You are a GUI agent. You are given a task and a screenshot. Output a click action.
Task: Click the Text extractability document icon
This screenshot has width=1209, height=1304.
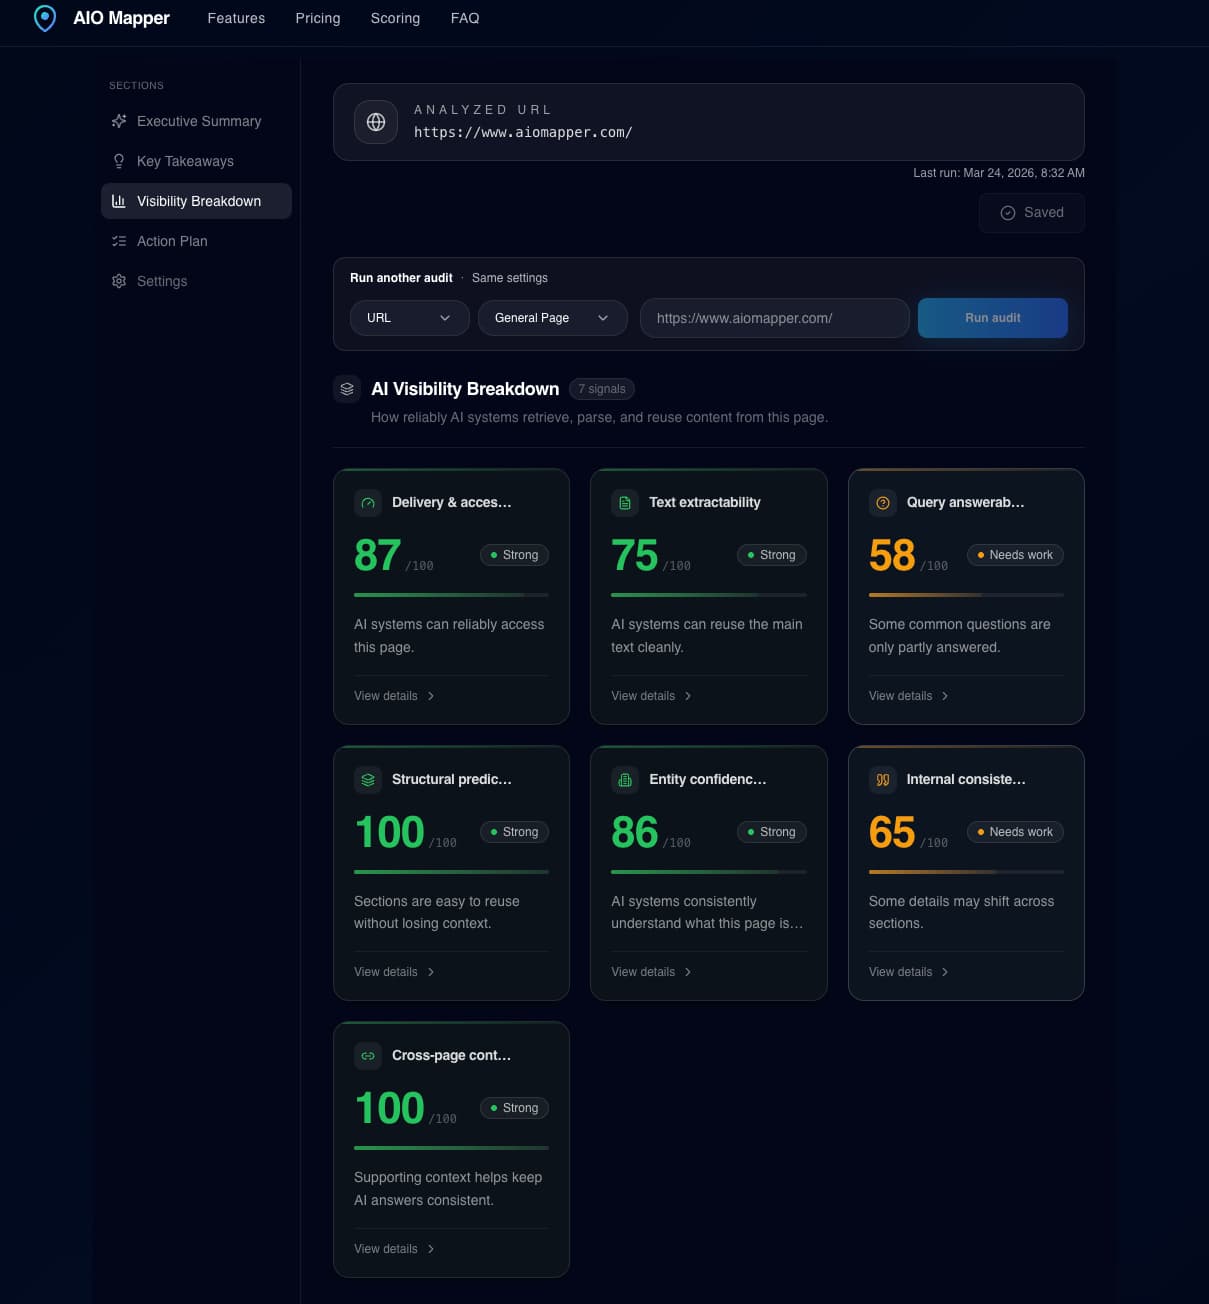click(625, 503)
